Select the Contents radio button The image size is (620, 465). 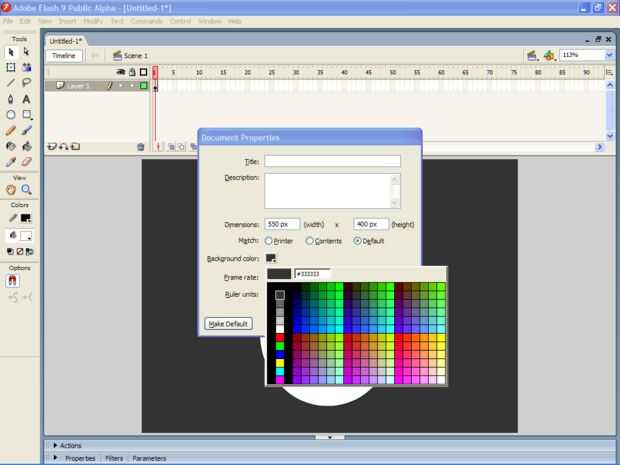[310, 240]
